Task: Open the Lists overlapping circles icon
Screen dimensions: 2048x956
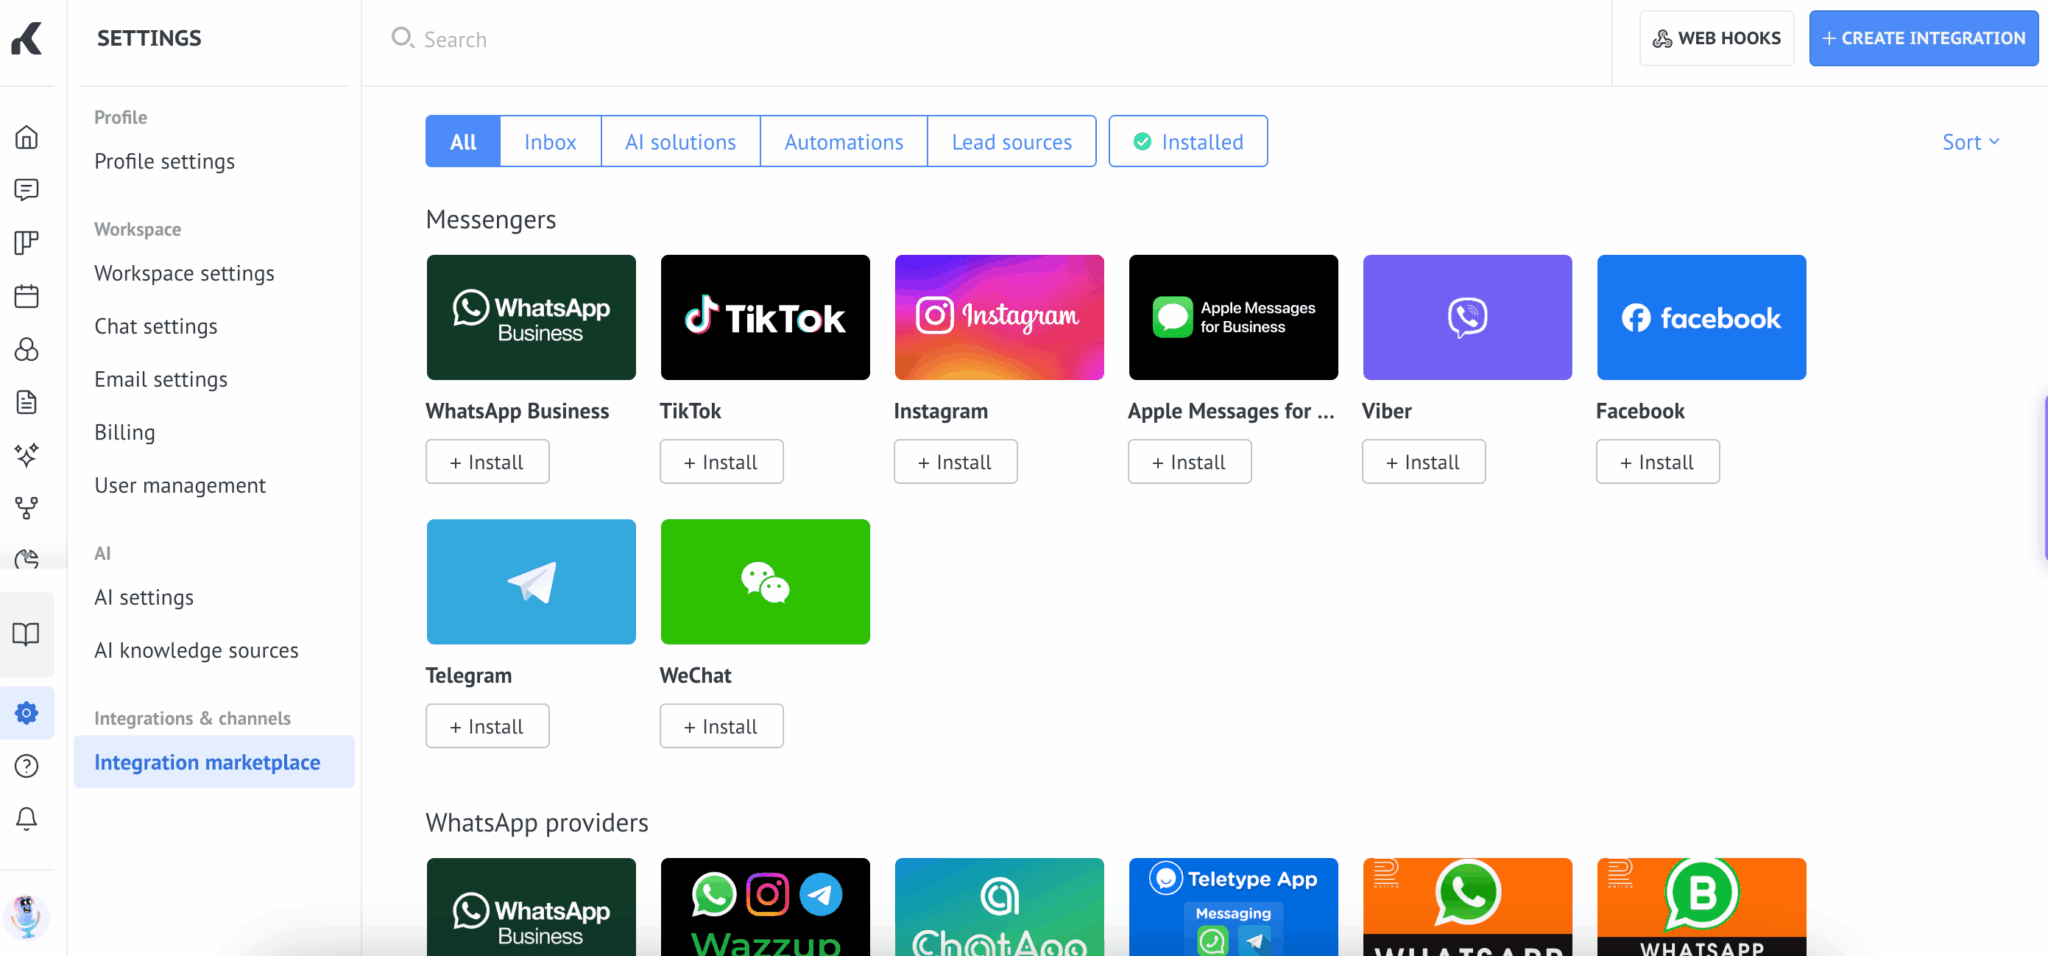Action: (27, 349)
